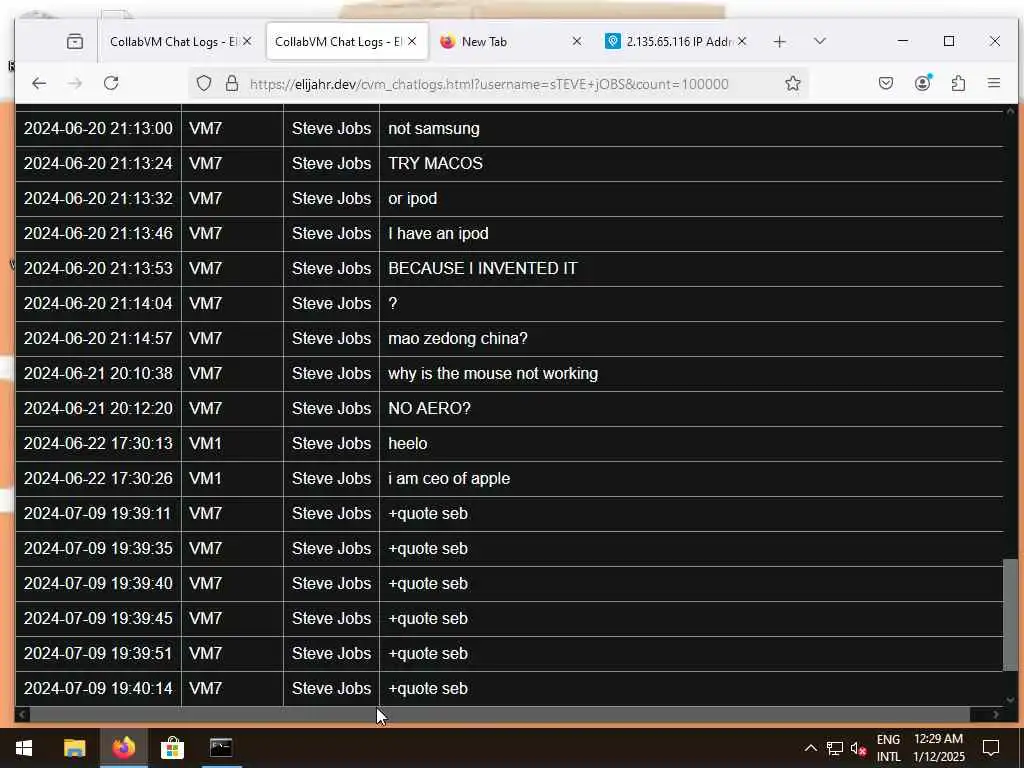Click the scroll-up arrow of the page

click(x=1010, y=112)
